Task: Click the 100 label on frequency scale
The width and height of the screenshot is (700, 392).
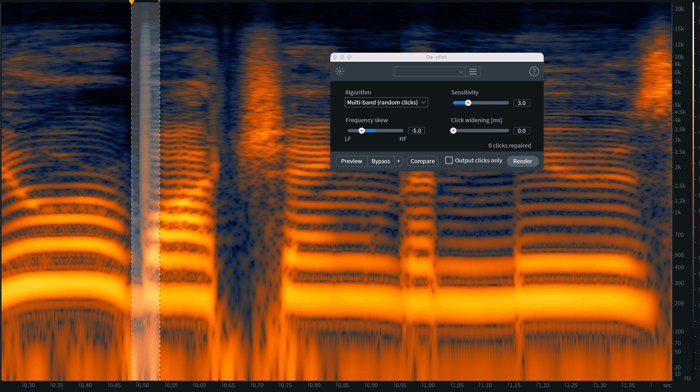Action: pyautogui.click(x=679, y=331)
